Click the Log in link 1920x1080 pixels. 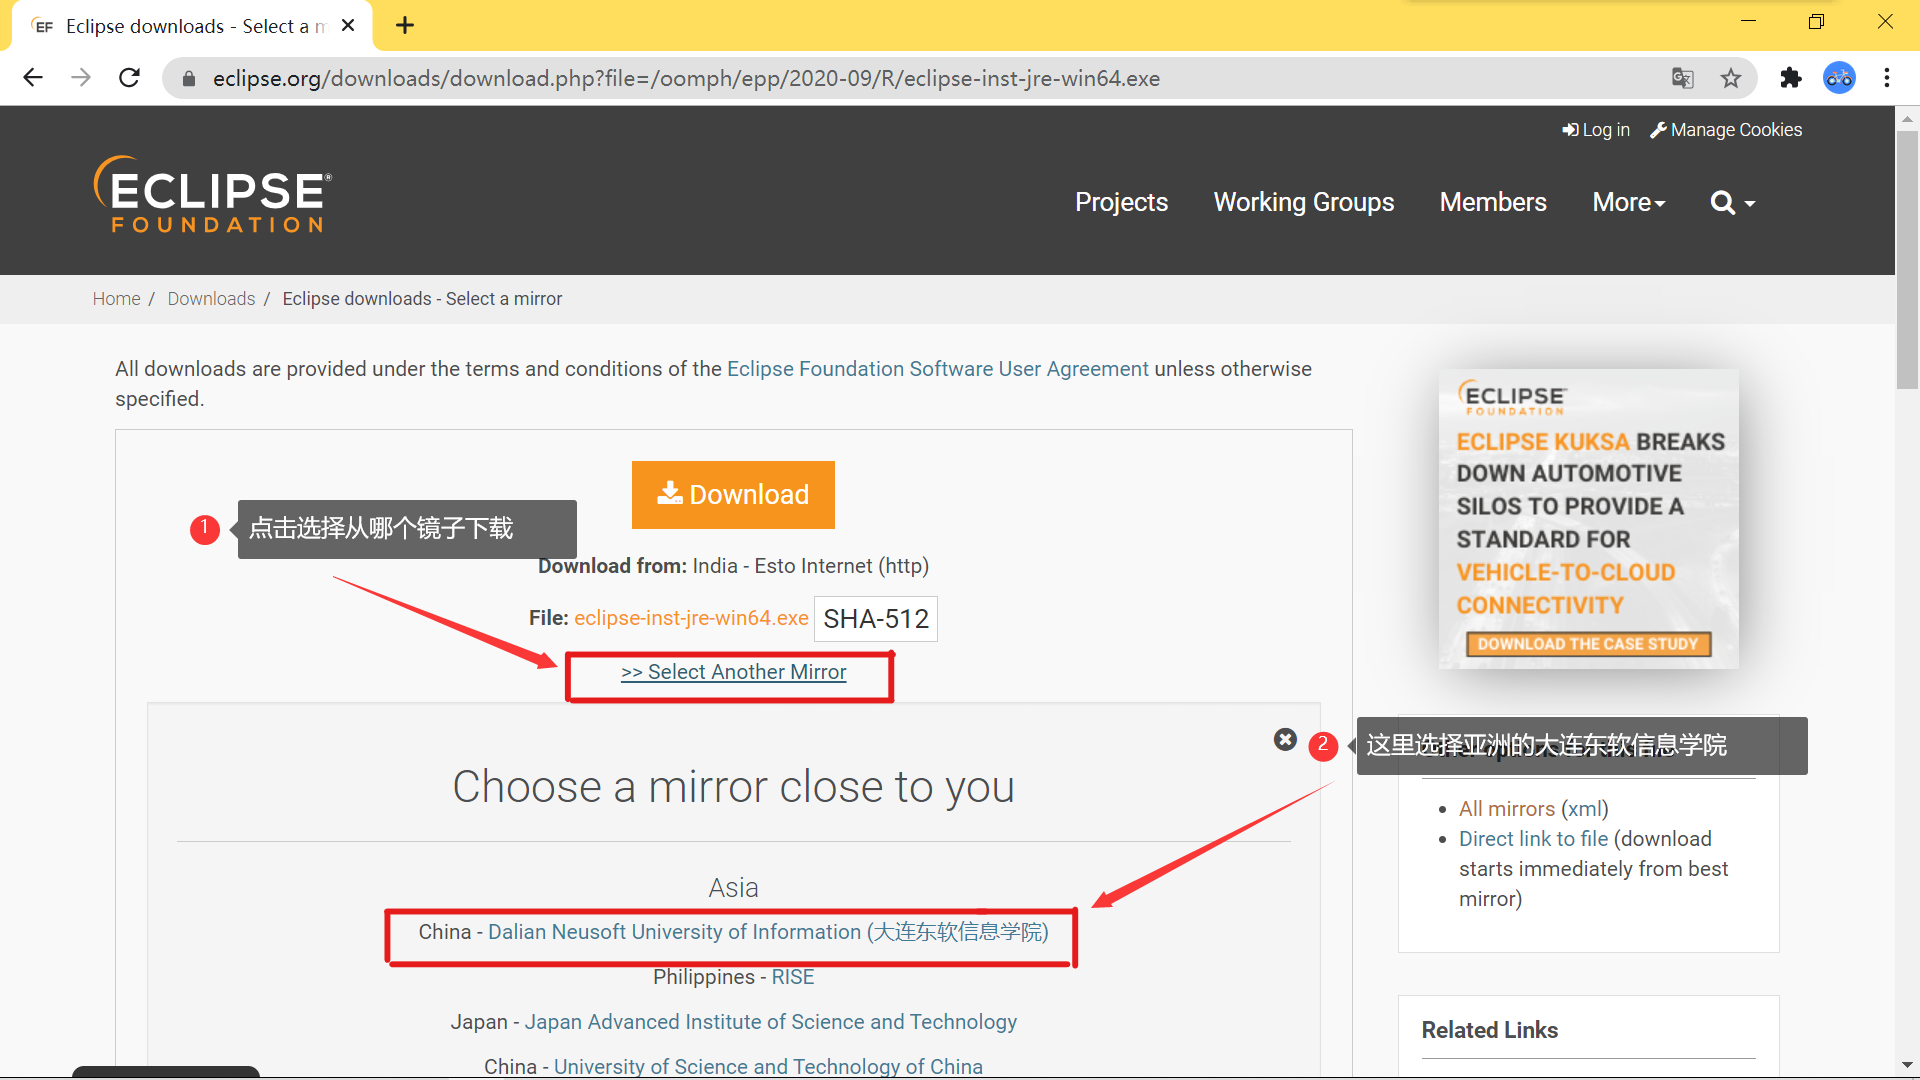pos(1596,130)
